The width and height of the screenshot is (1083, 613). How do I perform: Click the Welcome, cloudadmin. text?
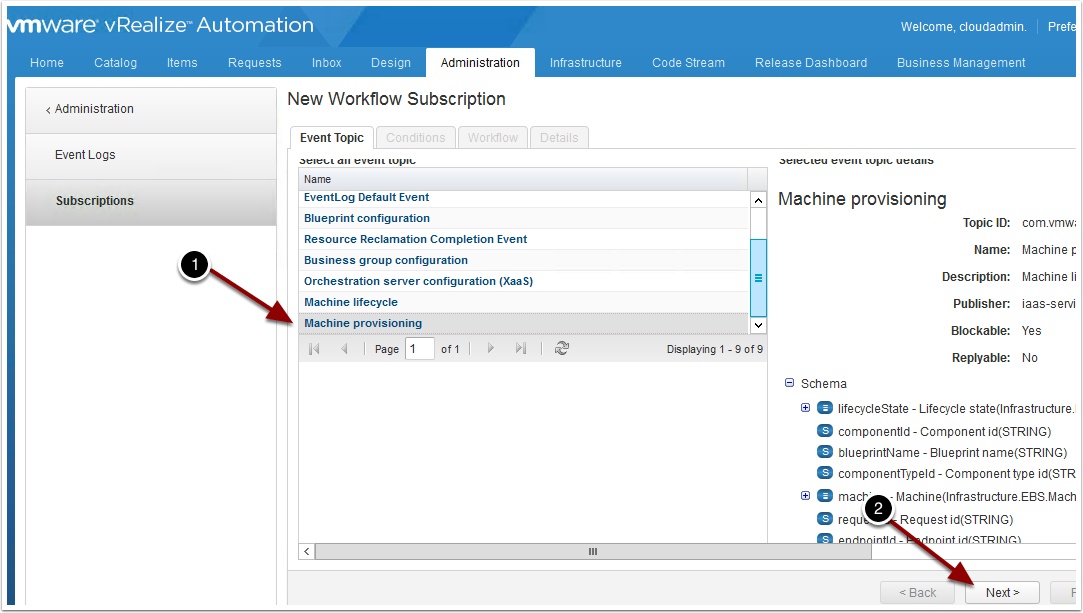(964, 27)
